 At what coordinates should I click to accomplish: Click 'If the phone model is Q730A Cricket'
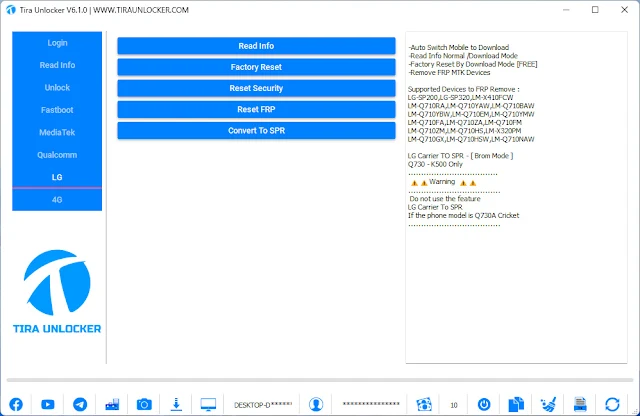tap(463, 215)
